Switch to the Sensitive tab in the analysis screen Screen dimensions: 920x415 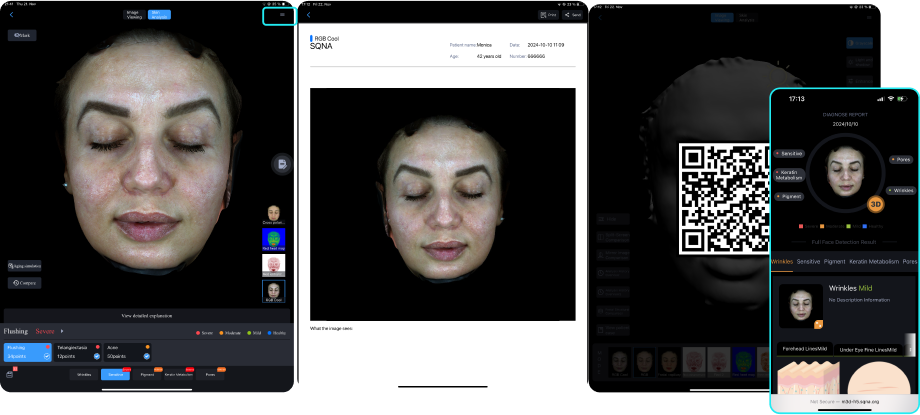[x=115, y=374]
